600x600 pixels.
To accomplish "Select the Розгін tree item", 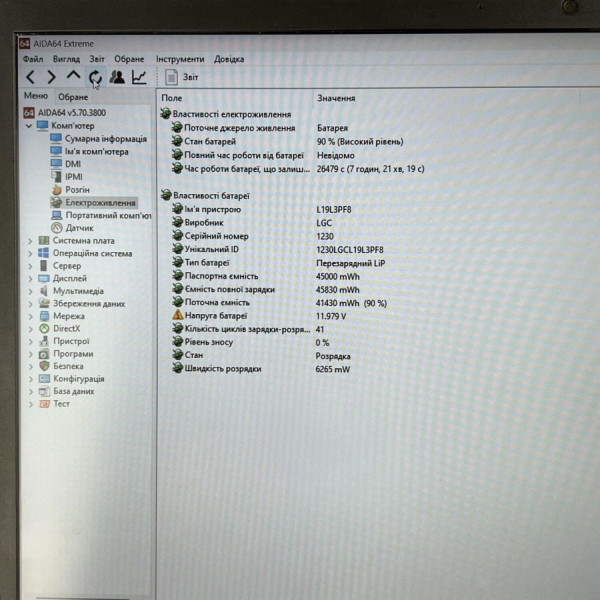I will (x=70, y=190).
